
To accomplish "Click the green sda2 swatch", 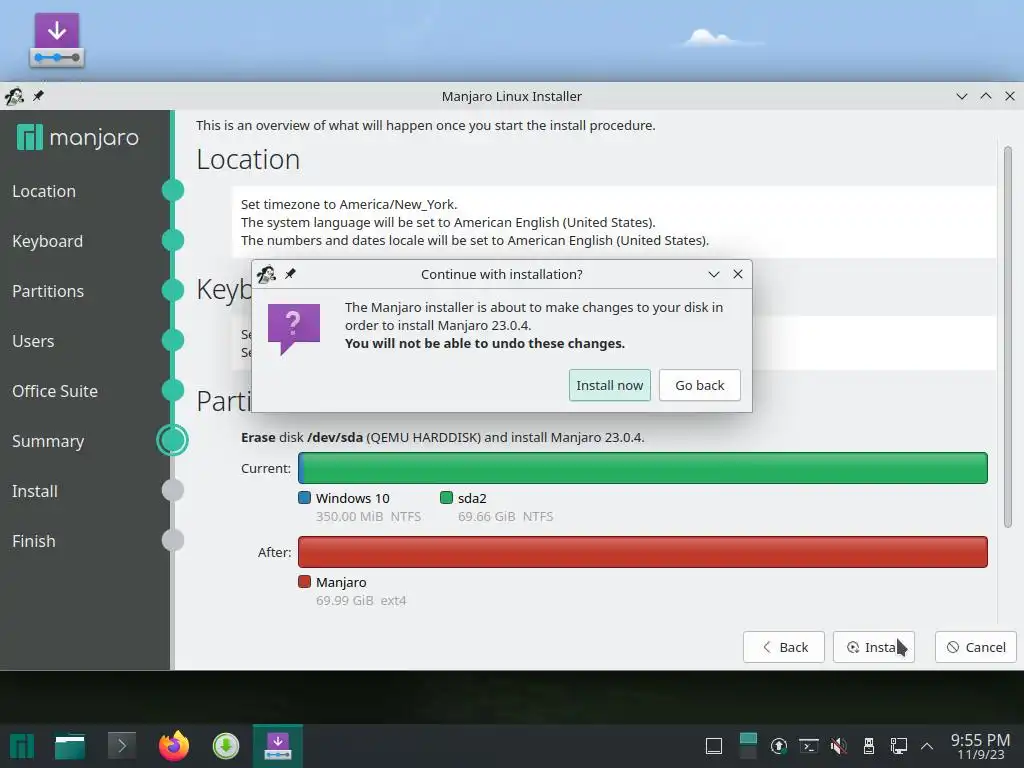I will (447, 498).
